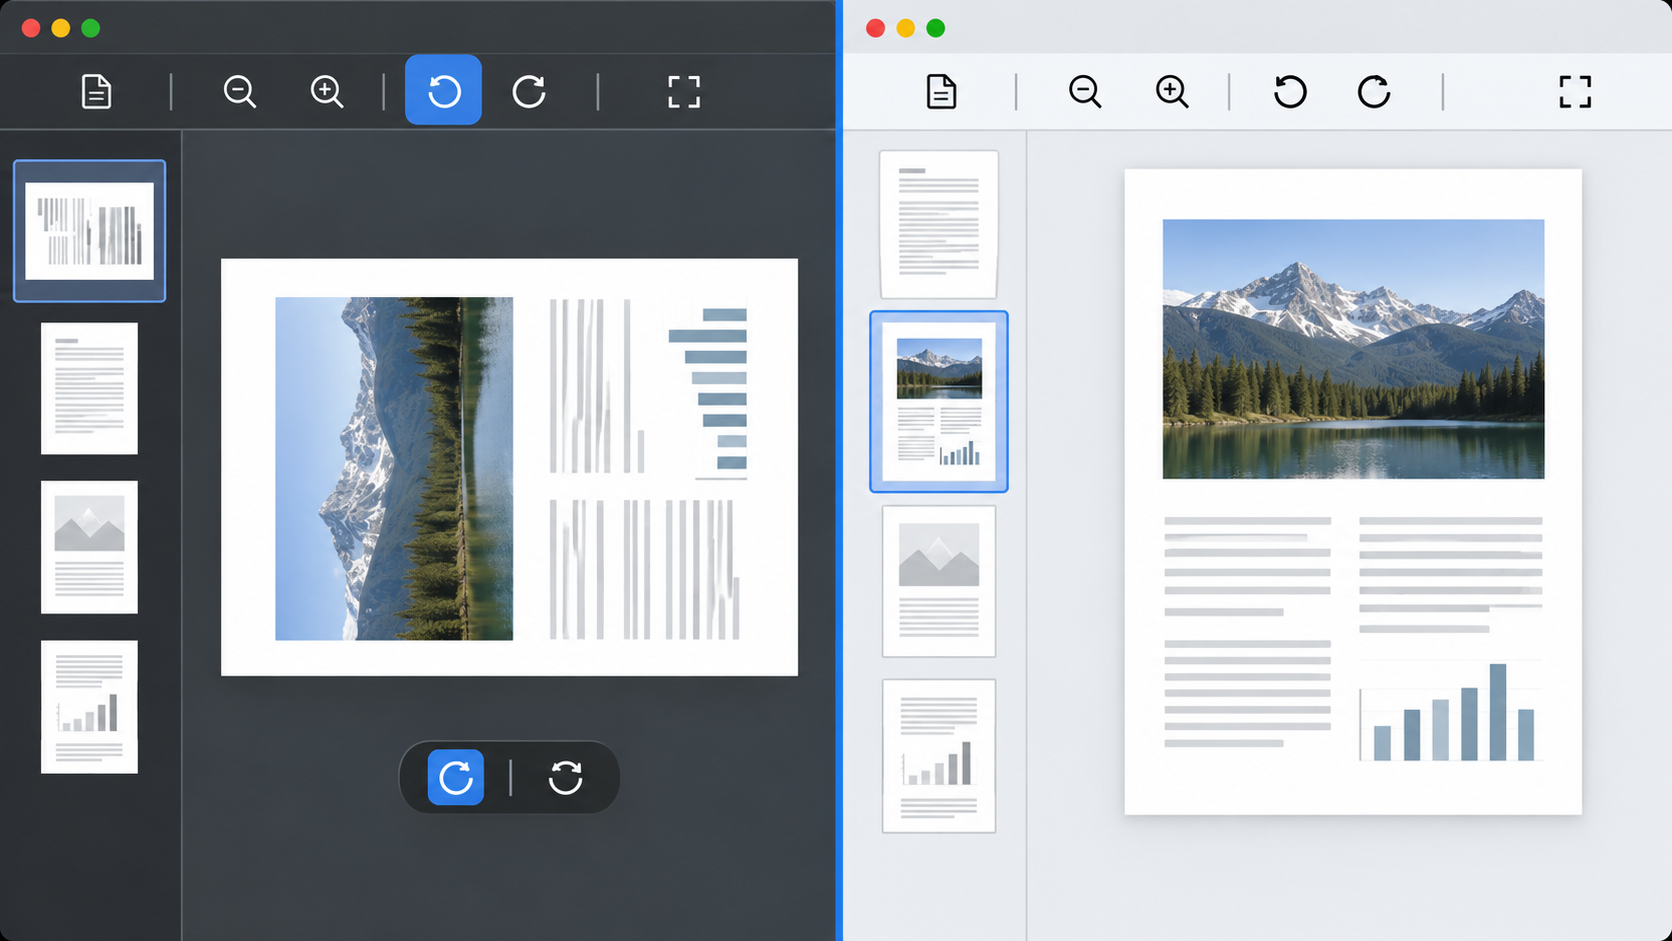
Task: Select the rotated first page thumbnail in dark sidebar
Action: (x=89, y=231)
